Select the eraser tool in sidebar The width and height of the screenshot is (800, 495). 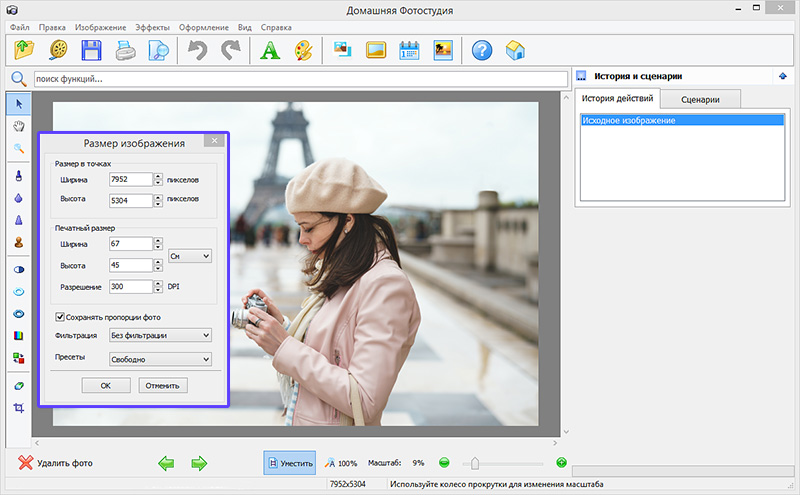tap(19, 386)
